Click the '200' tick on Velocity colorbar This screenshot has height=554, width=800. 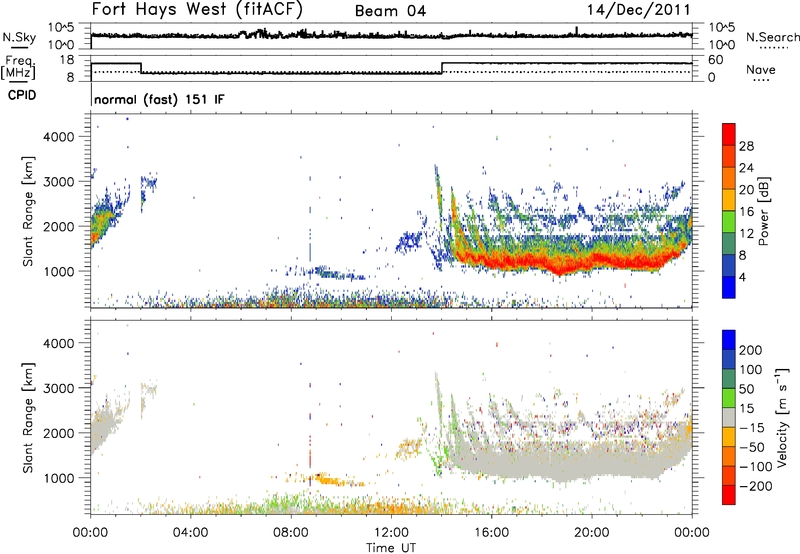(751, 350)
